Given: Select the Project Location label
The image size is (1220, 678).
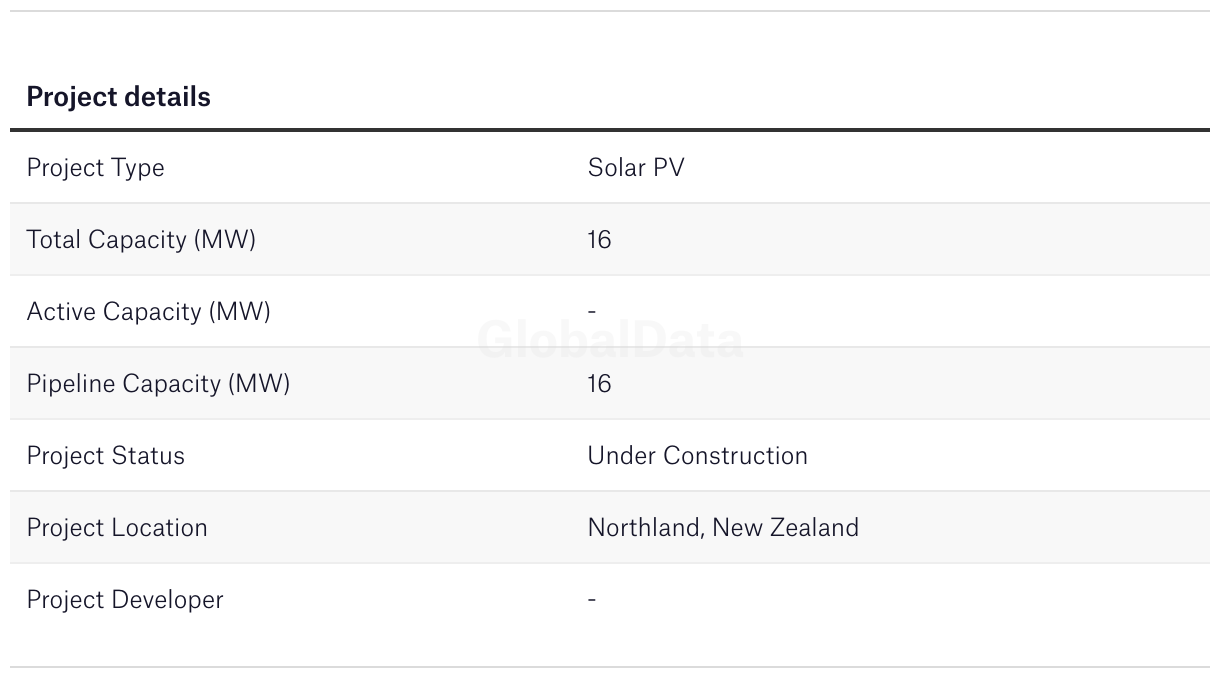Looking at the screenshot, I should point(117,527).
